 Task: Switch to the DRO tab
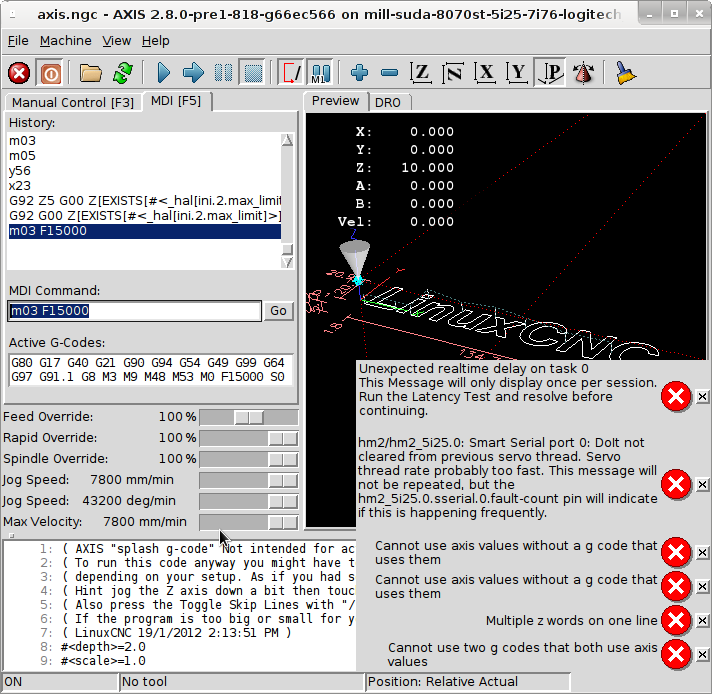click(x=388, y=102)
